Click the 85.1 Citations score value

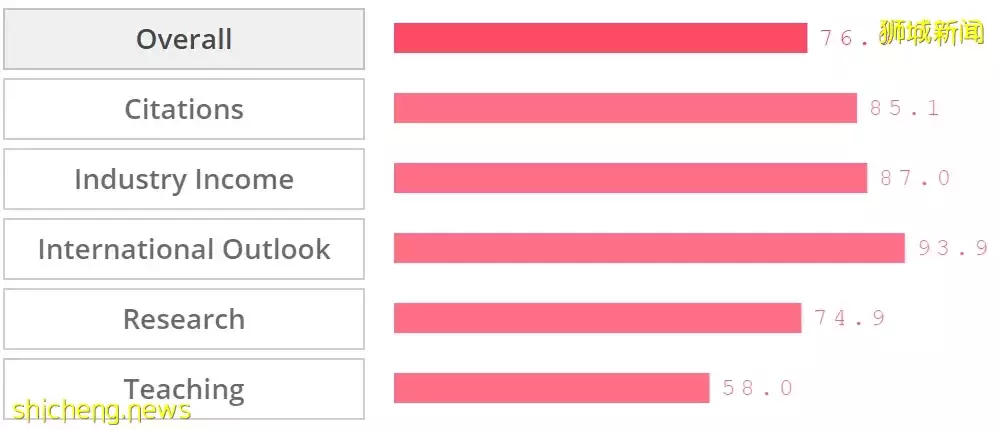pos(904,108)
